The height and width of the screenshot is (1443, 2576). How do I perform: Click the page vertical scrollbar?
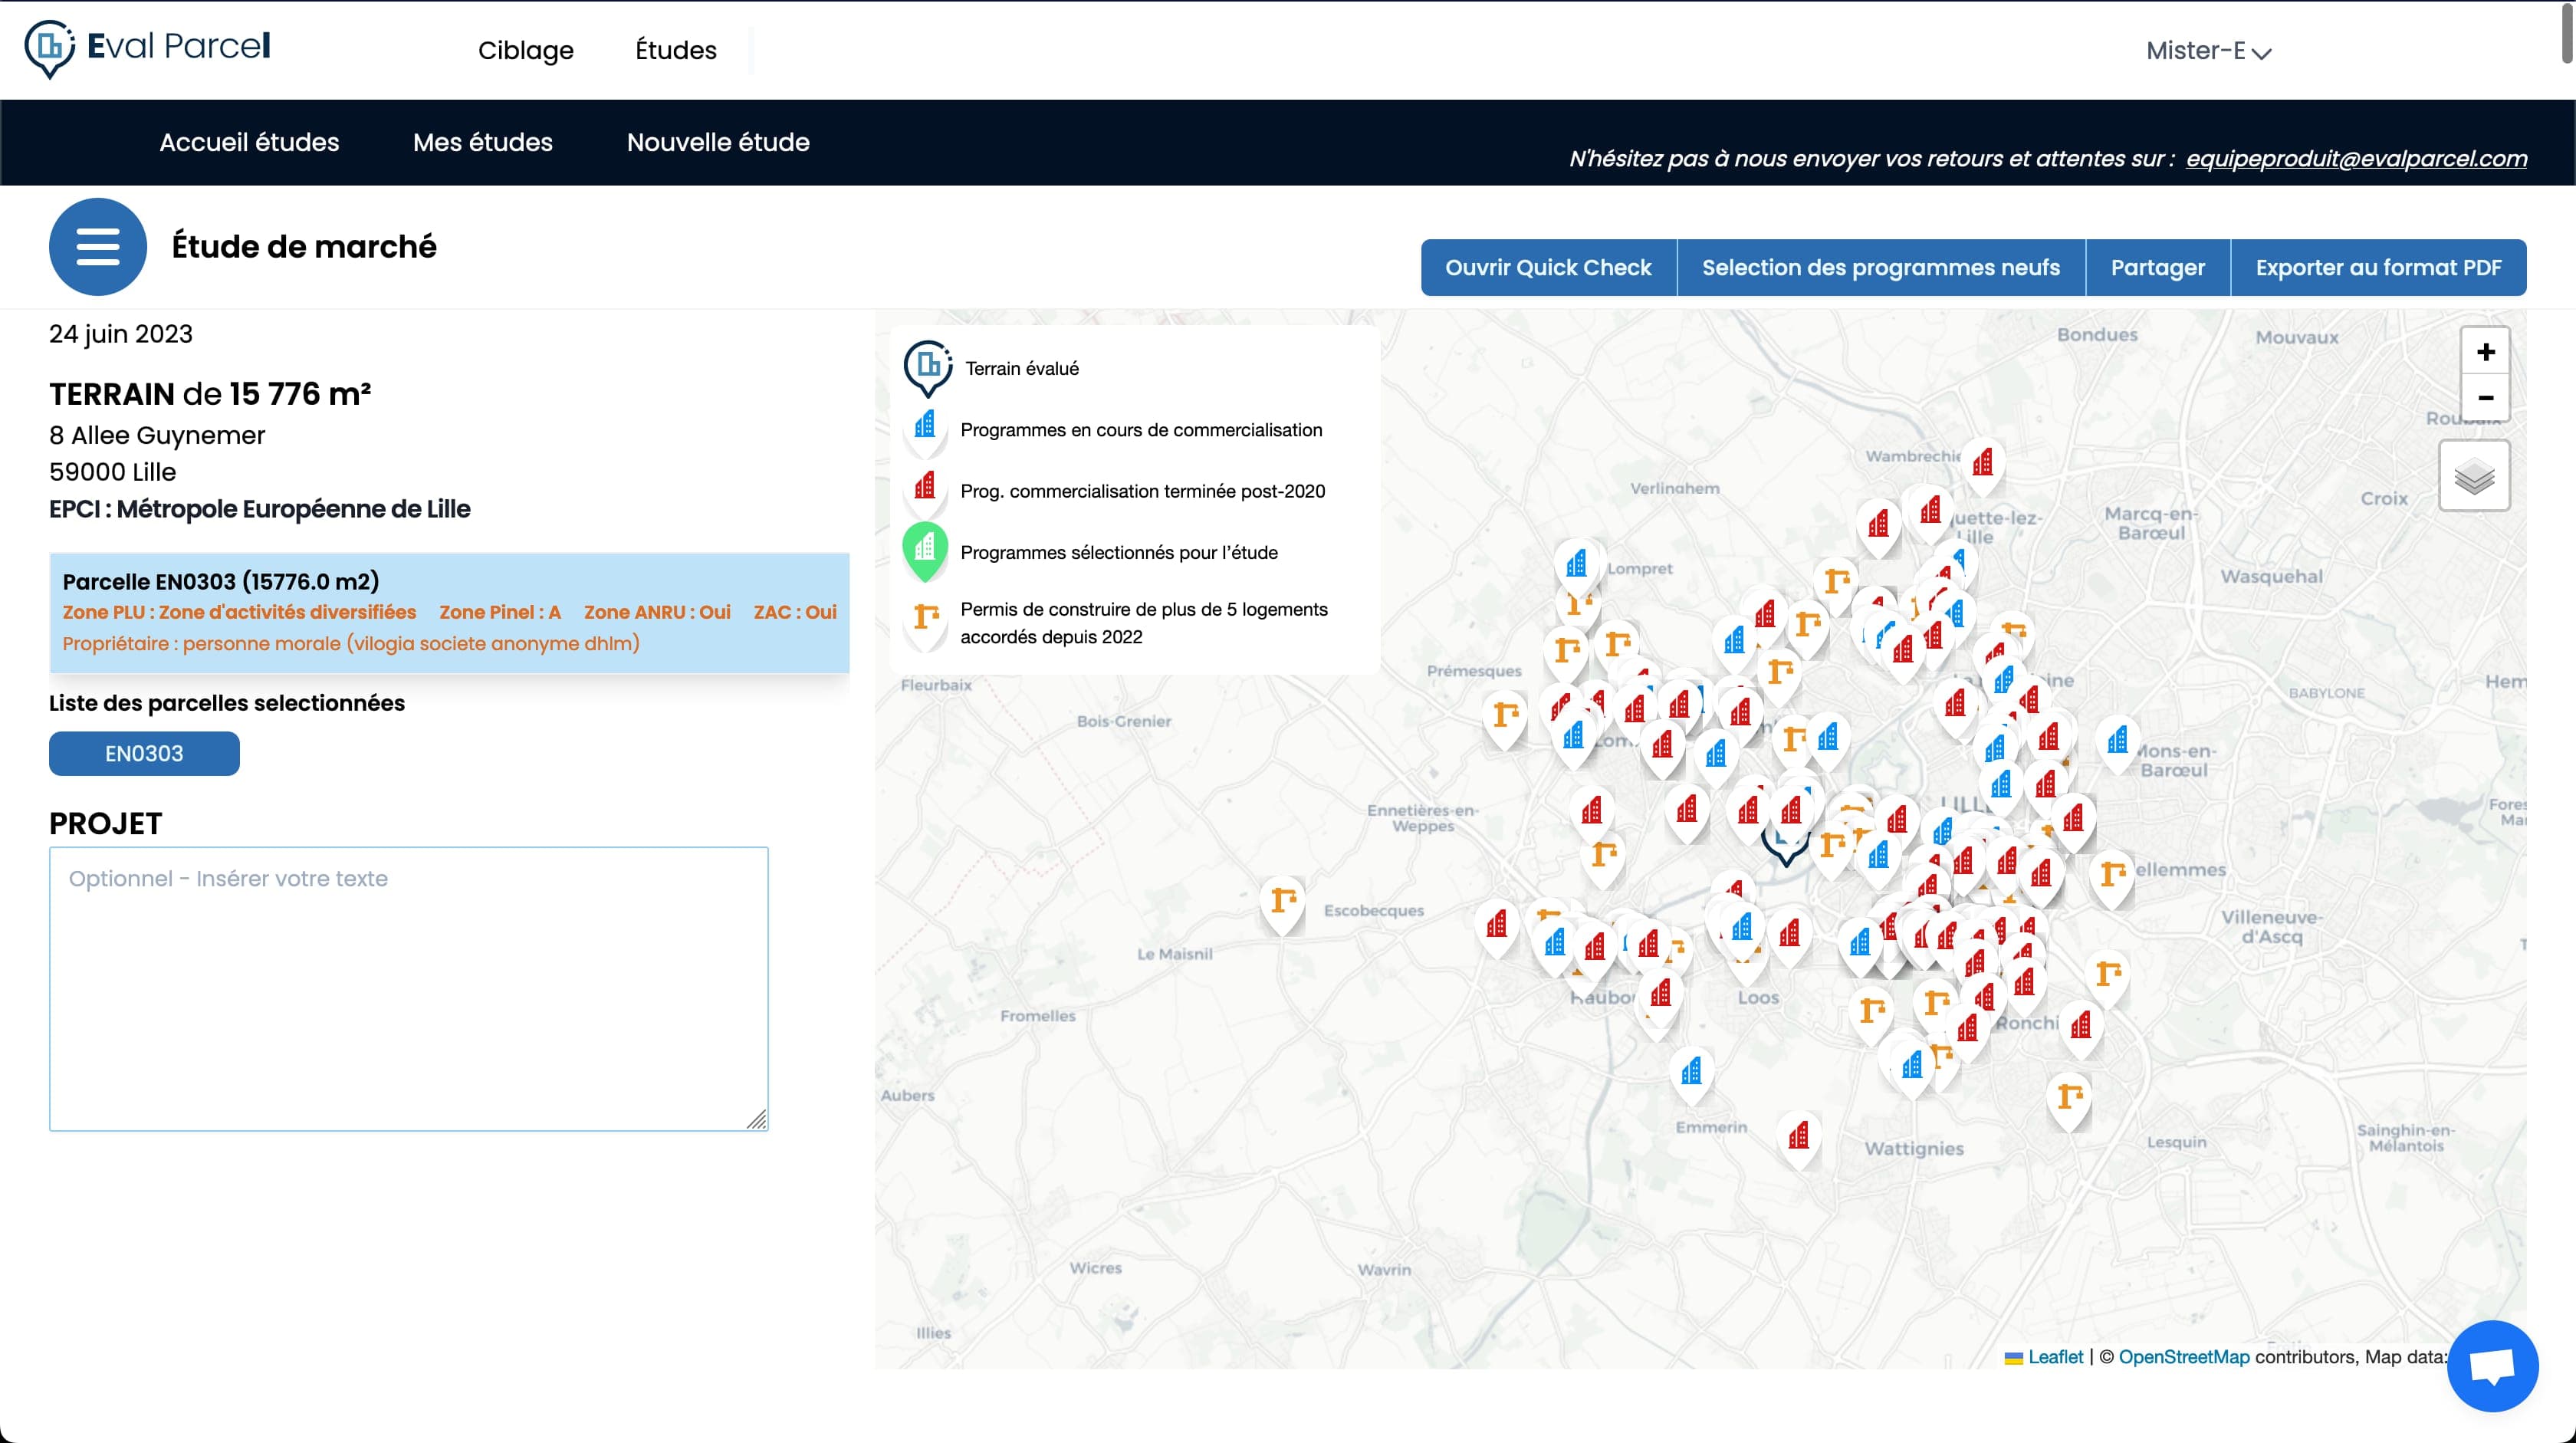(x=2567, y=32)
